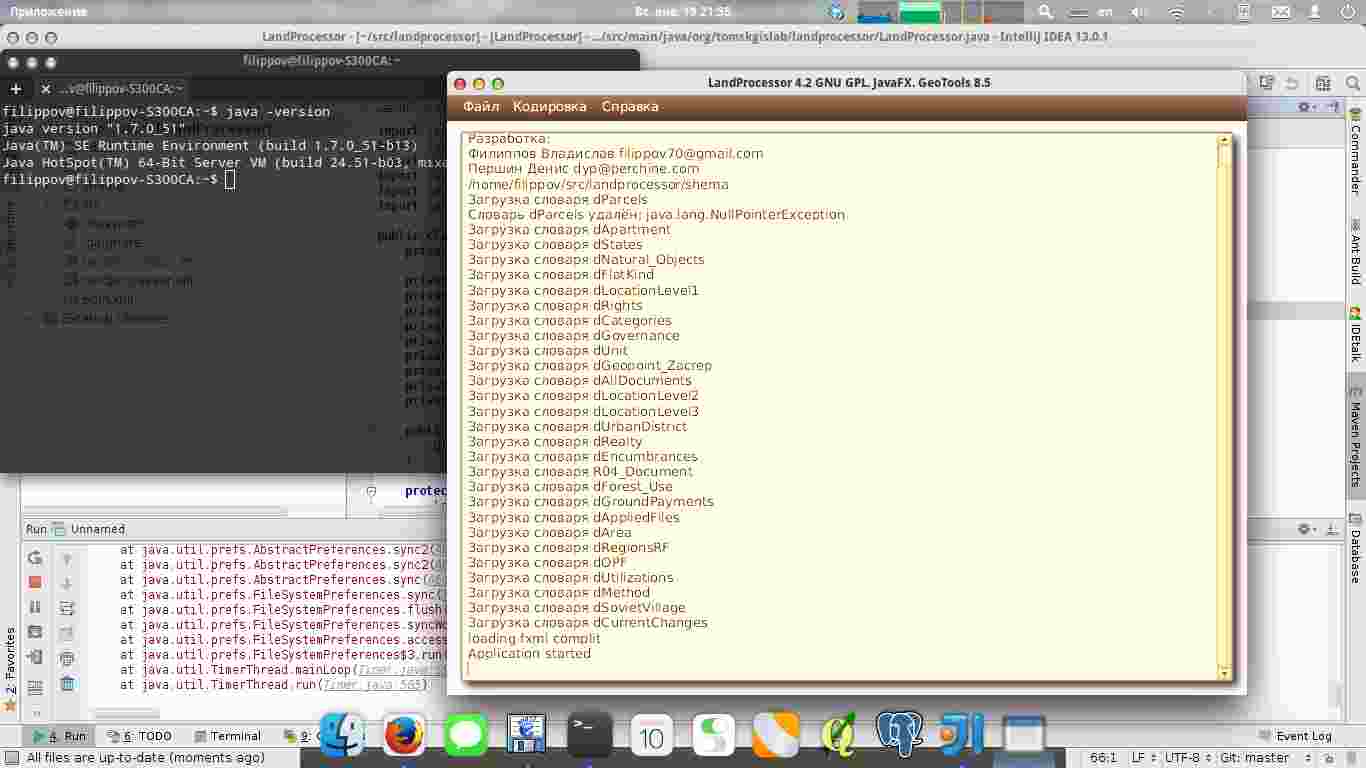Add a new terminal tab with plus
The height and width of the screenshot is (768, 1366).
(x=15, y=89)
